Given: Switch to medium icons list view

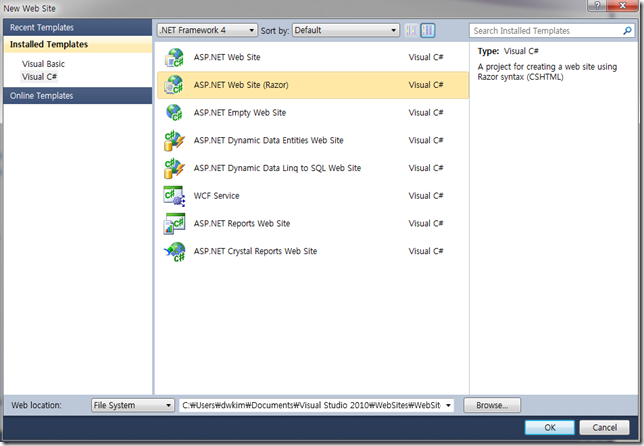Looking at the screenshot, I should (428, 31).
